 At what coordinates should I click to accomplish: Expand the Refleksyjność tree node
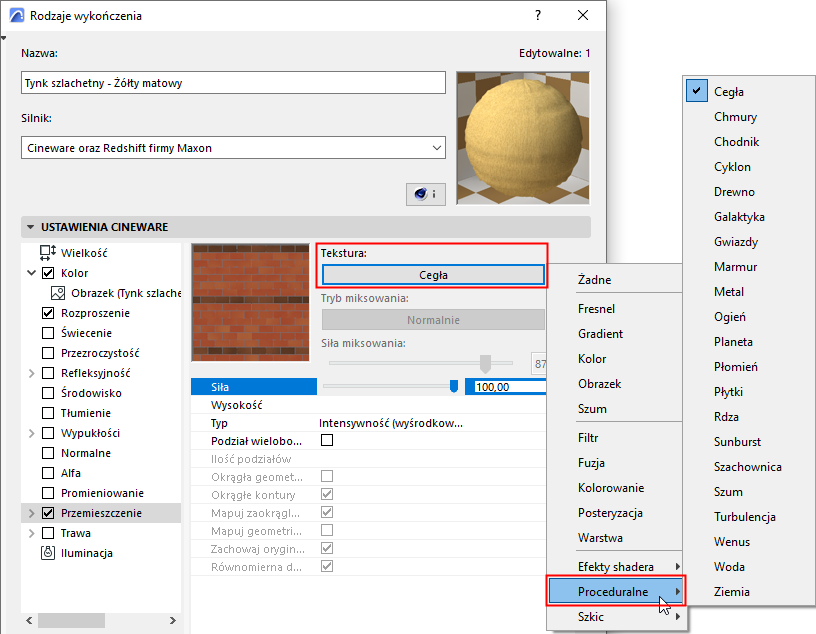tap(31, 373)
